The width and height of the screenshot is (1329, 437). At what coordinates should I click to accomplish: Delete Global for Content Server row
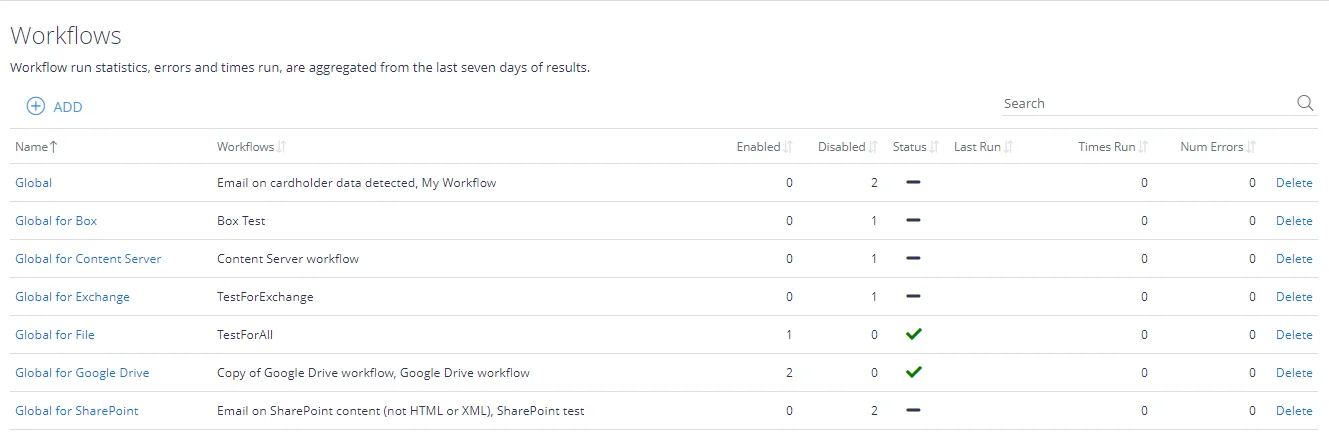1294,259
